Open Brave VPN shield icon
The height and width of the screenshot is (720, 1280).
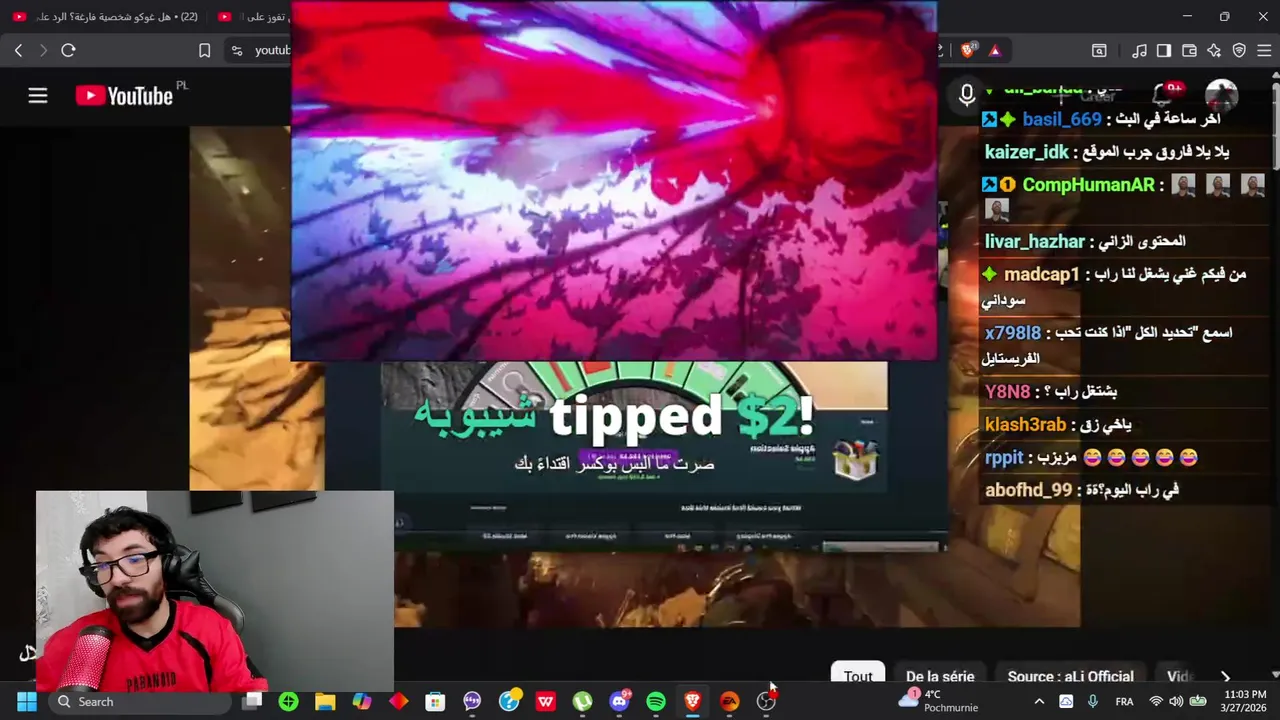coord(1239,50)
